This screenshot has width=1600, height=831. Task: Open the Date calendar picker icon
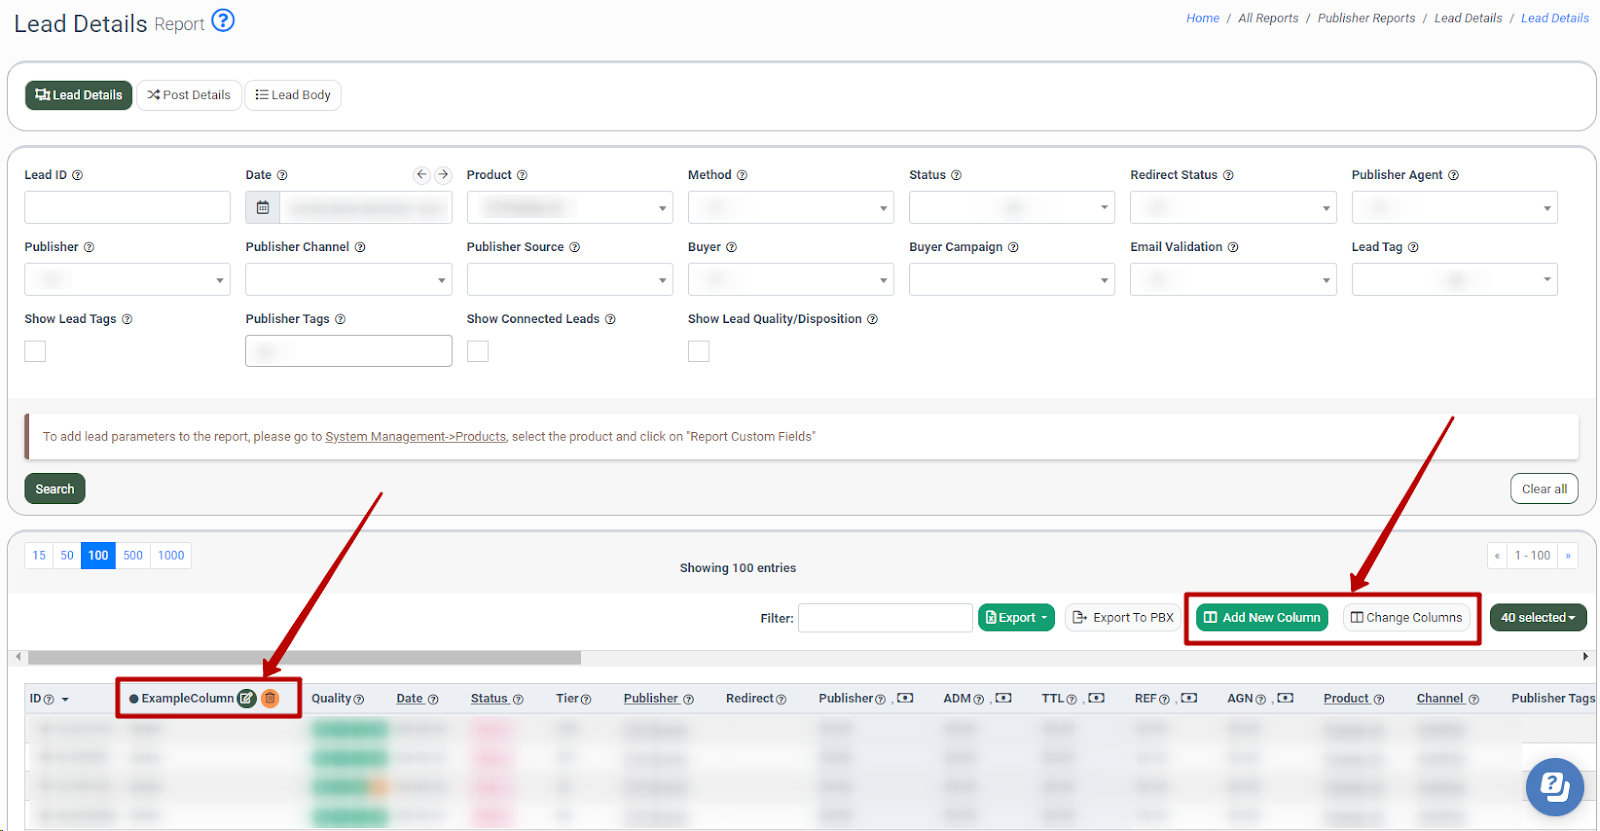pos(263,207)
